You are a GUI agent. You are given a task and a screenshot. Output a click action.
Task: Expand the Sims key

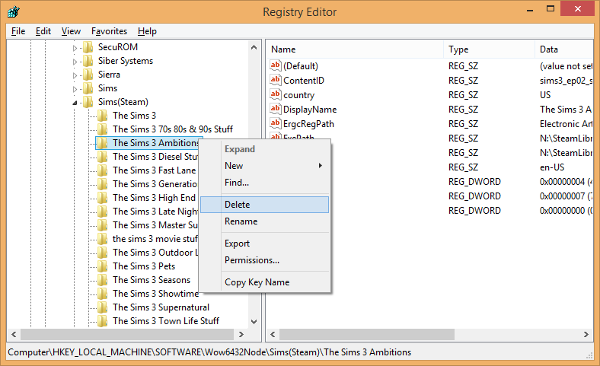click(x=75, y=89)
